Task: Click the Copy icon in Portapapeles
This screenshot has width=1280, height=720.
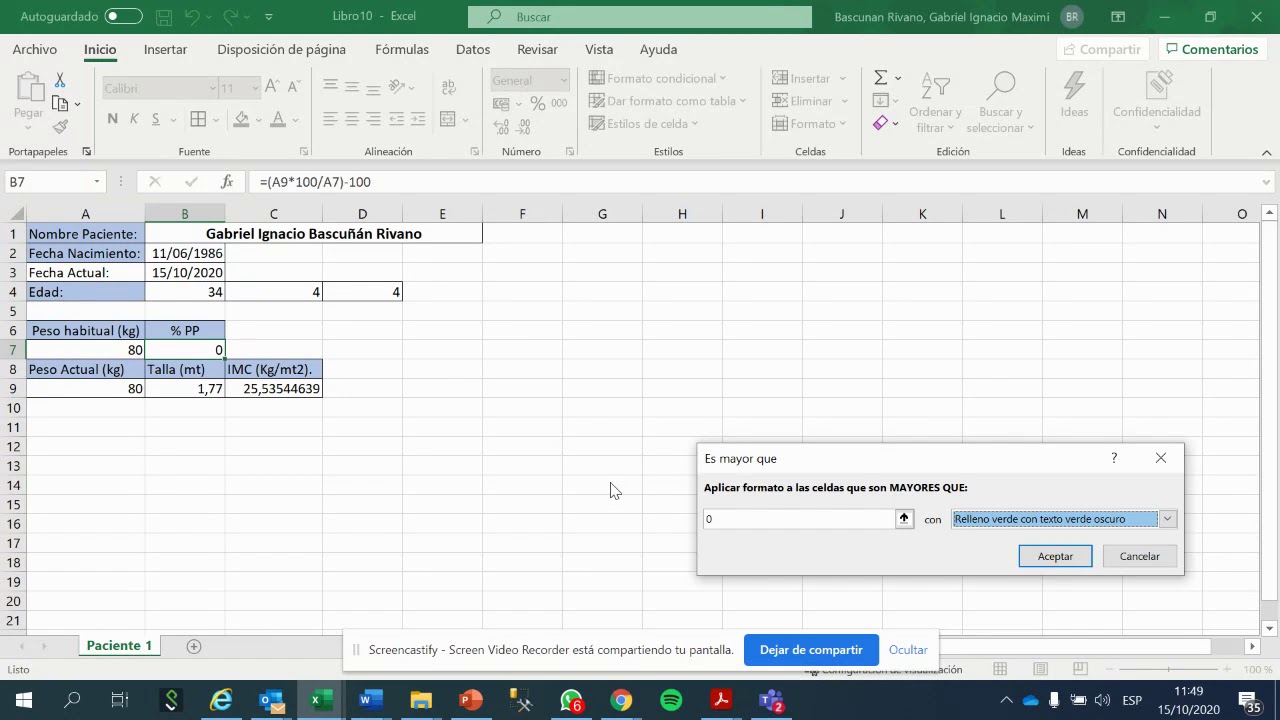Action: pyautogui.click(x=60, y=104)
